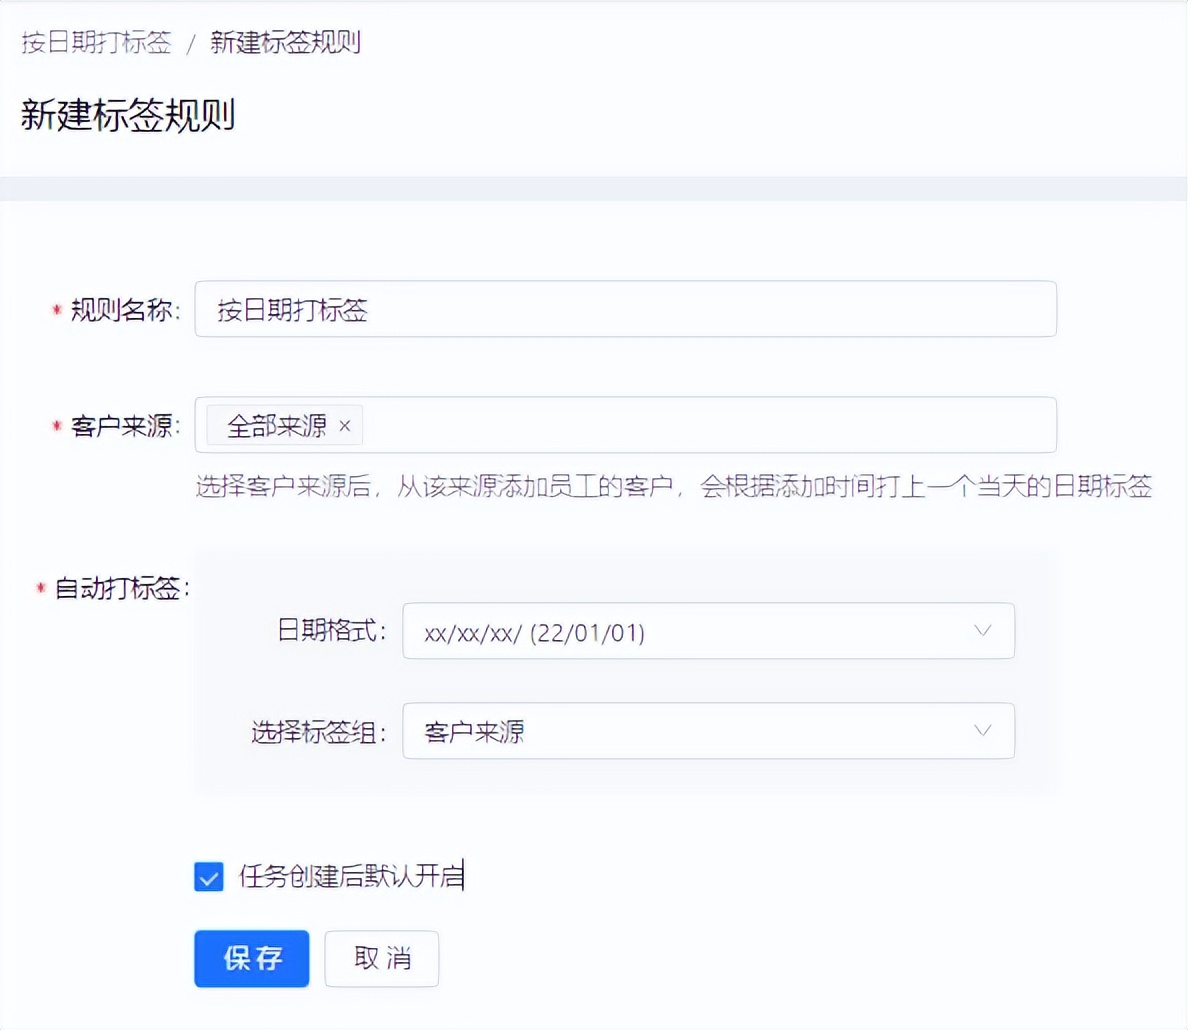Click the 新建标签规则 breadcrumb item

(x=286, y=43)
